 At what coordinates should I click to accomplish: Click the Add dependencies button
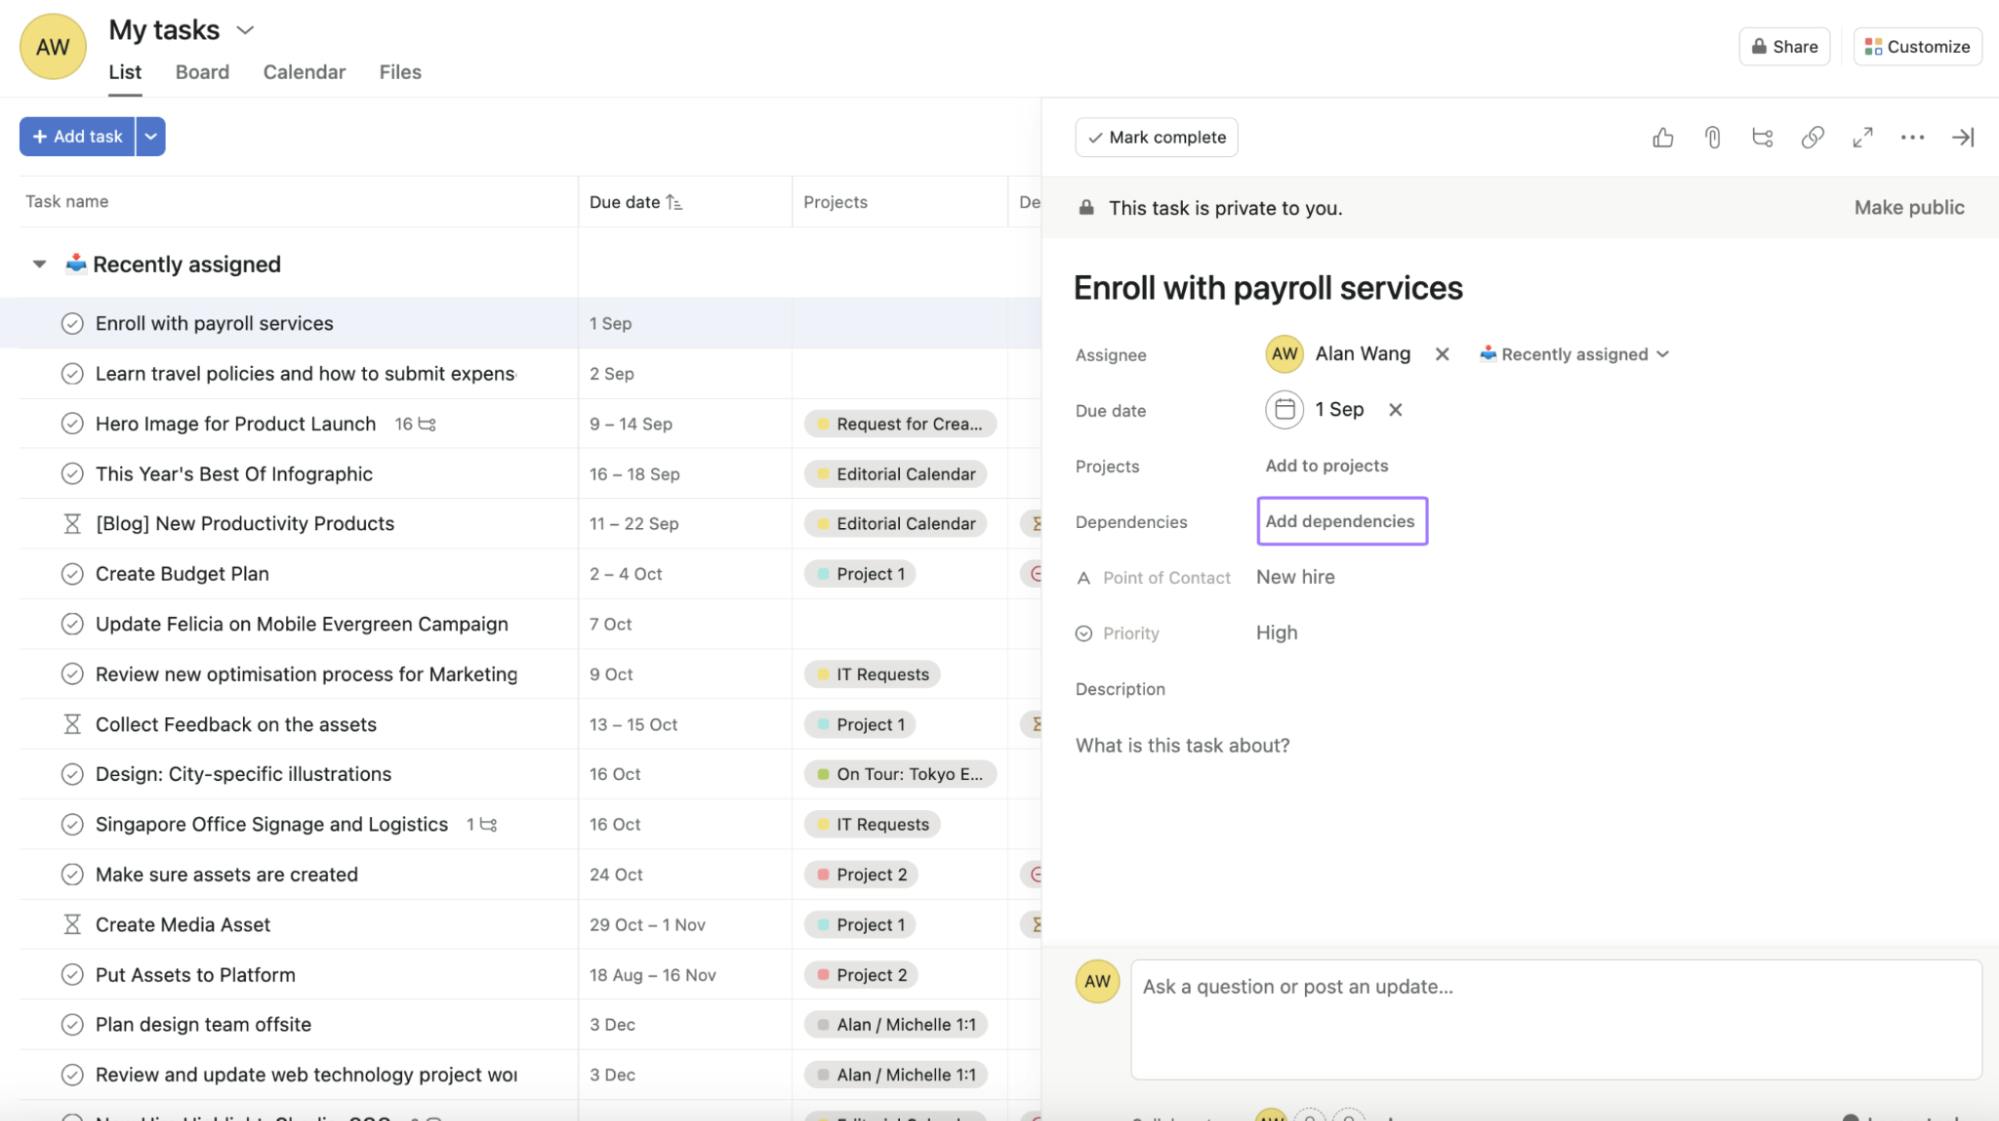(x=1341, y=521)
